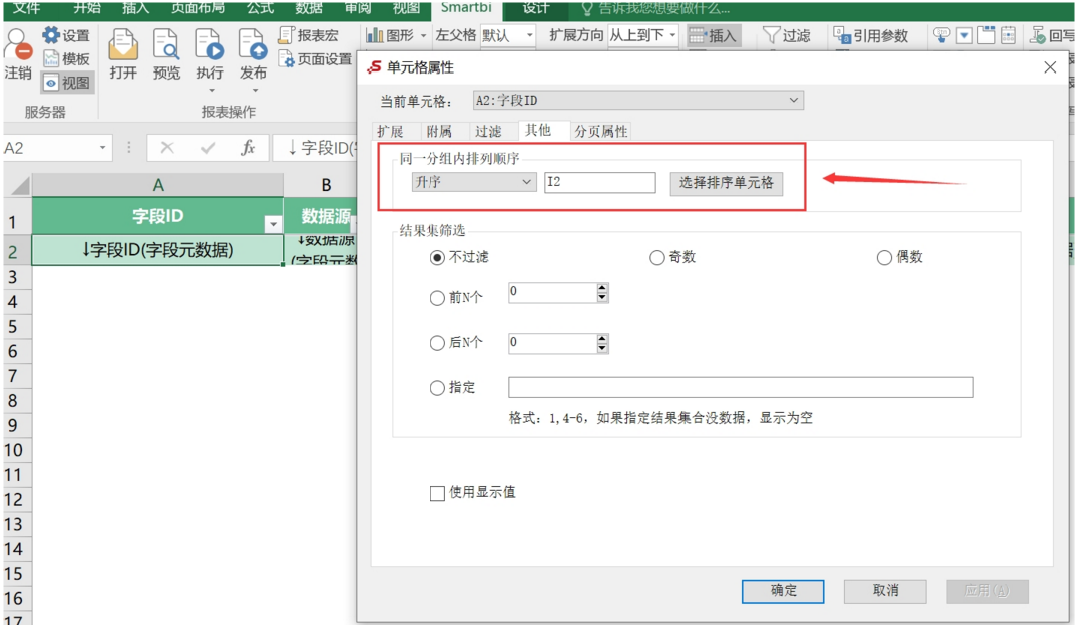
Task: Open the 左父格 默认 dropdown
Action: [508, 35]
